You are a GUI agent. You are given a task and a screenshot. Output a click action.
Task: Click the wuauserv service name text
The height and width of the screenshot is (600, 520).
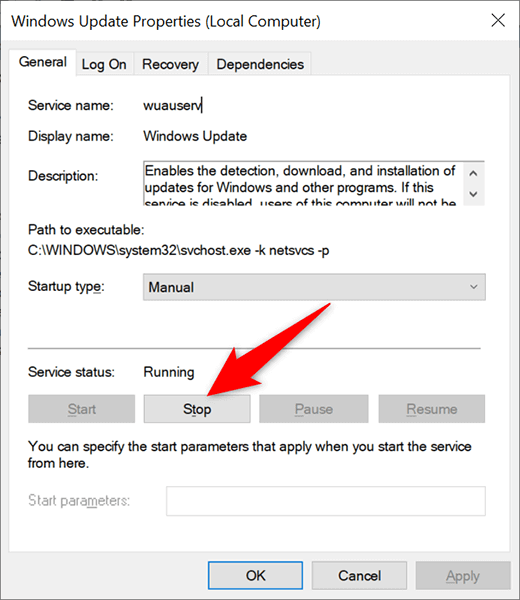click(x=173, y=105)
